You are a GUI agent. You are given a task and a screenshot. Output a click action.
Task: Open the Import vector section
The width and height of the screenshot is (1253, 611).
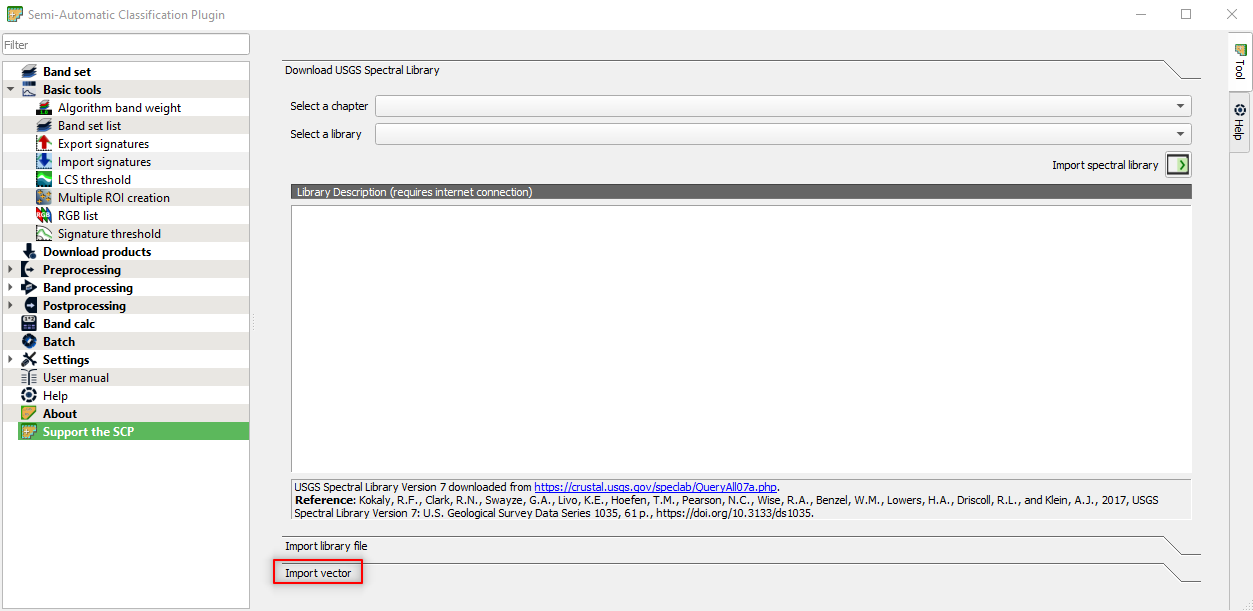[318, 573]
